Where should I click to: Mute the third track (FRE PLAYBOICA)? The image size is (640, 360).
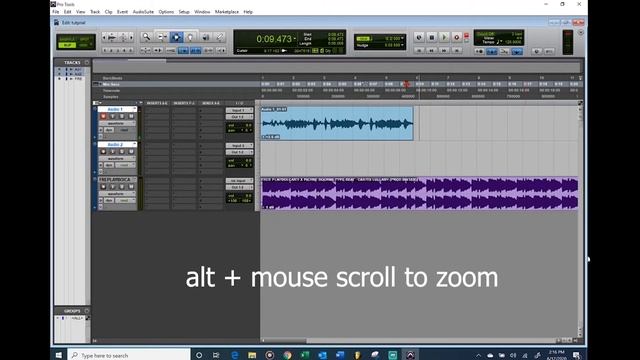coord(131,187)
